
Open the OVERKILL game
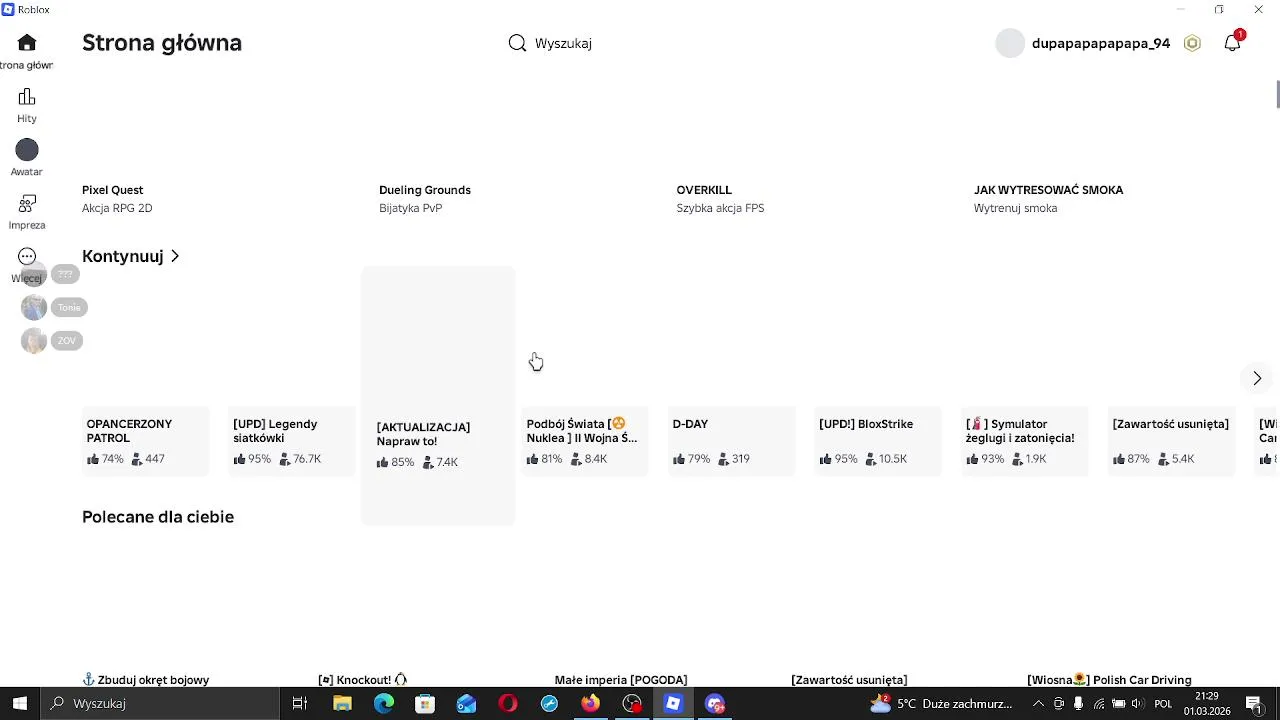[x=704, y=190]
